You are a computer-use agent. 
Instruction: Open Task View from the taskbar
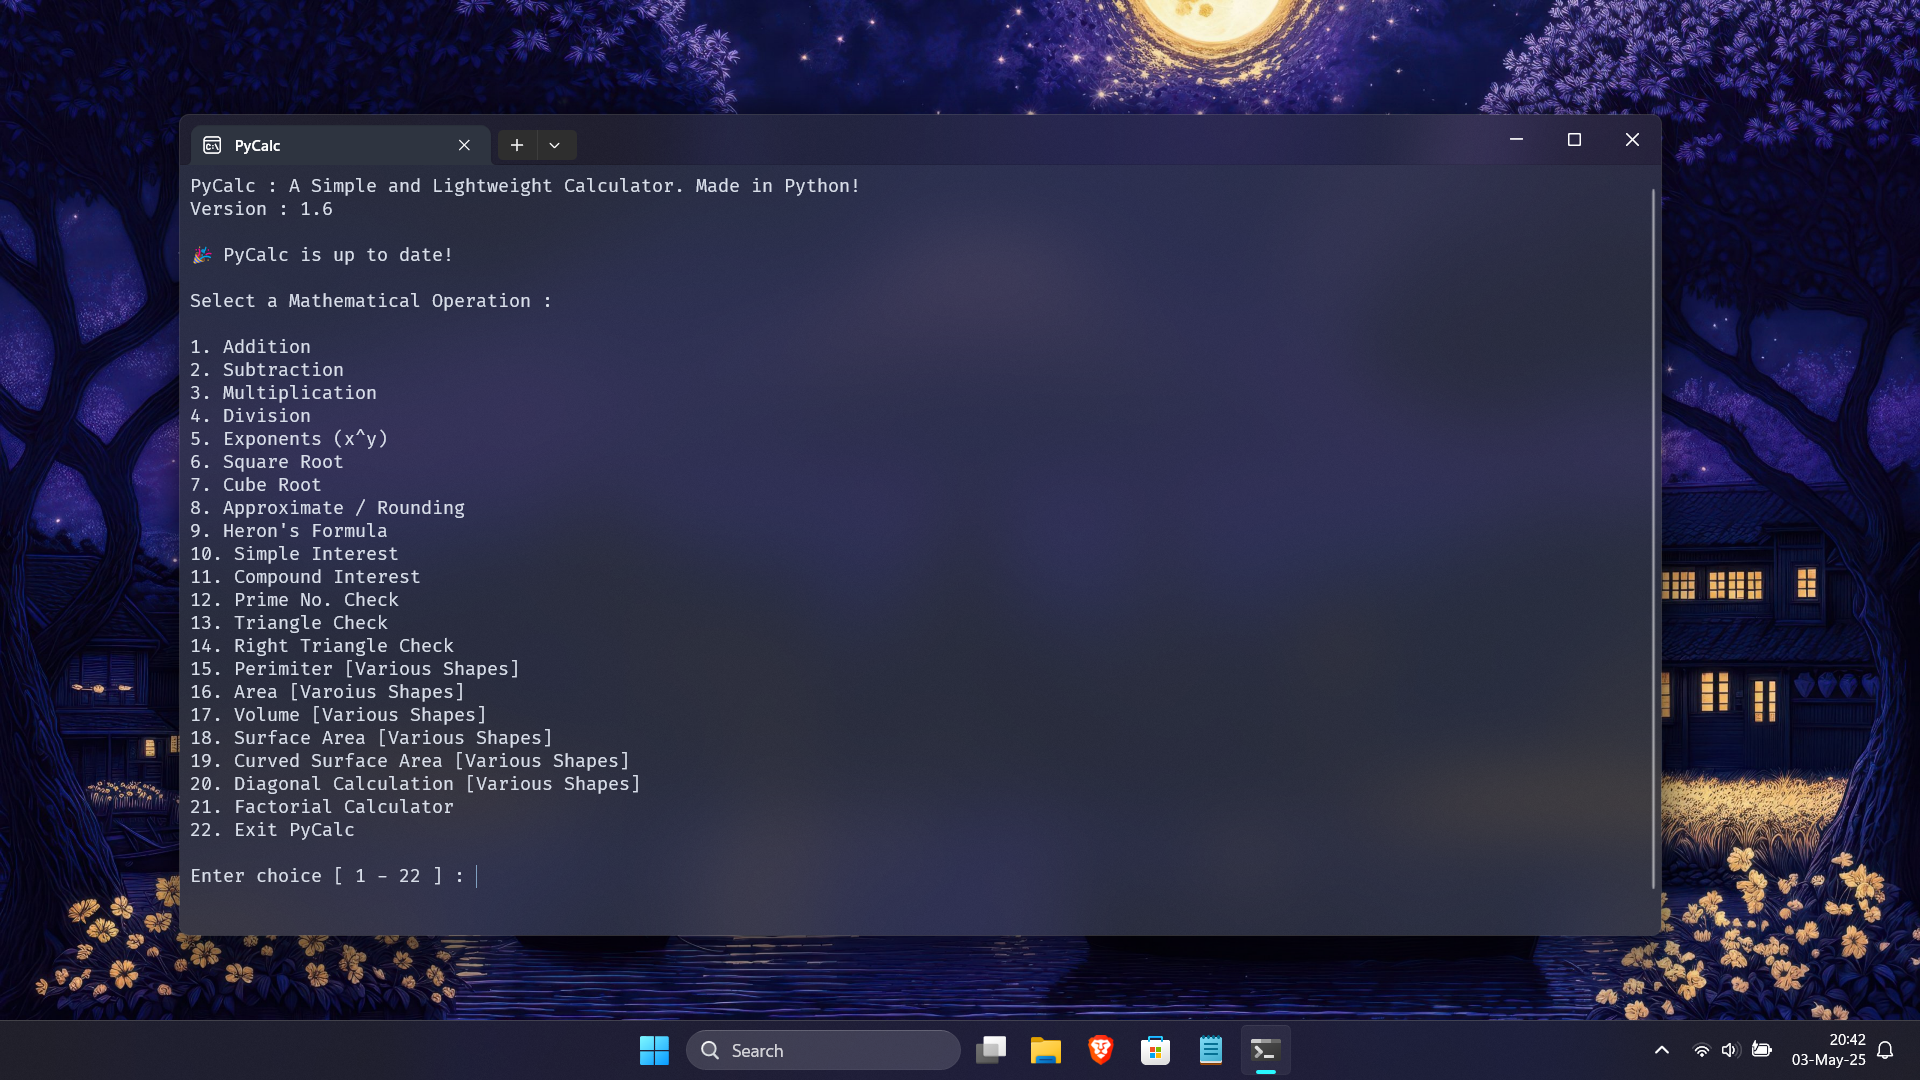coord(991,1050)
